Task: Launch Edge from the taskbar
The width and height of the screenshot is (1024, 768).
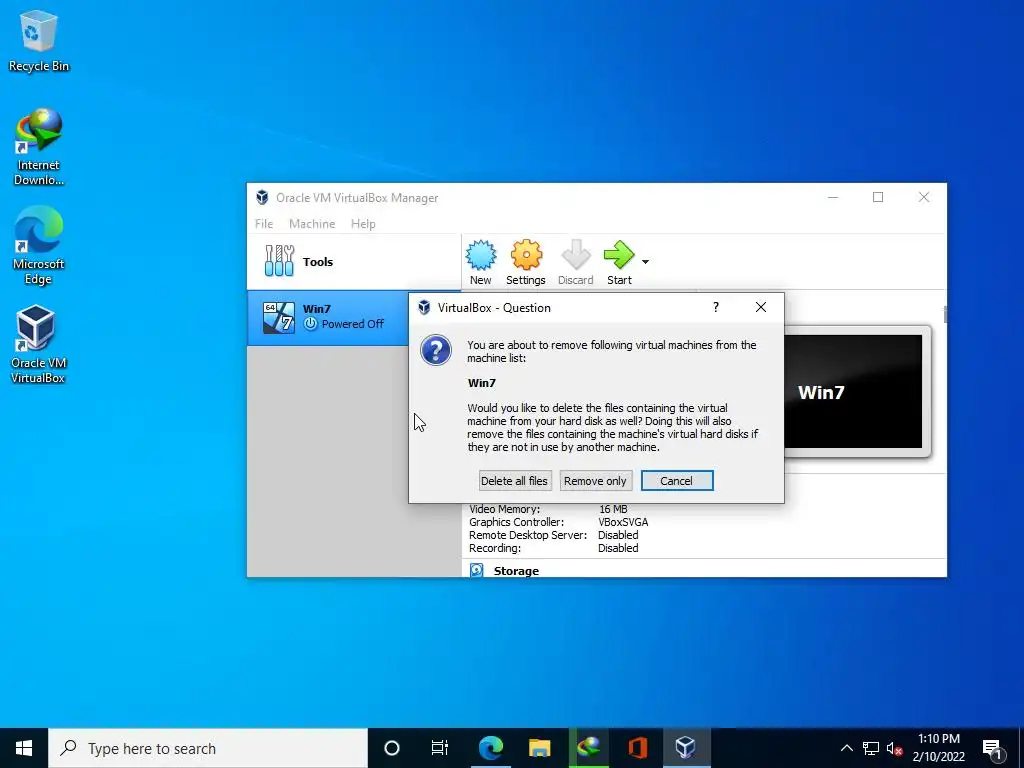Action: pyautogui.click(x=490, y=748)
